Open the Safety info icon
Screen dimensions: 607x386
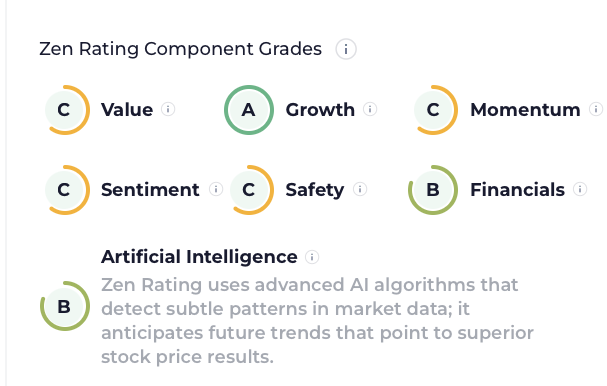point(360,189)
